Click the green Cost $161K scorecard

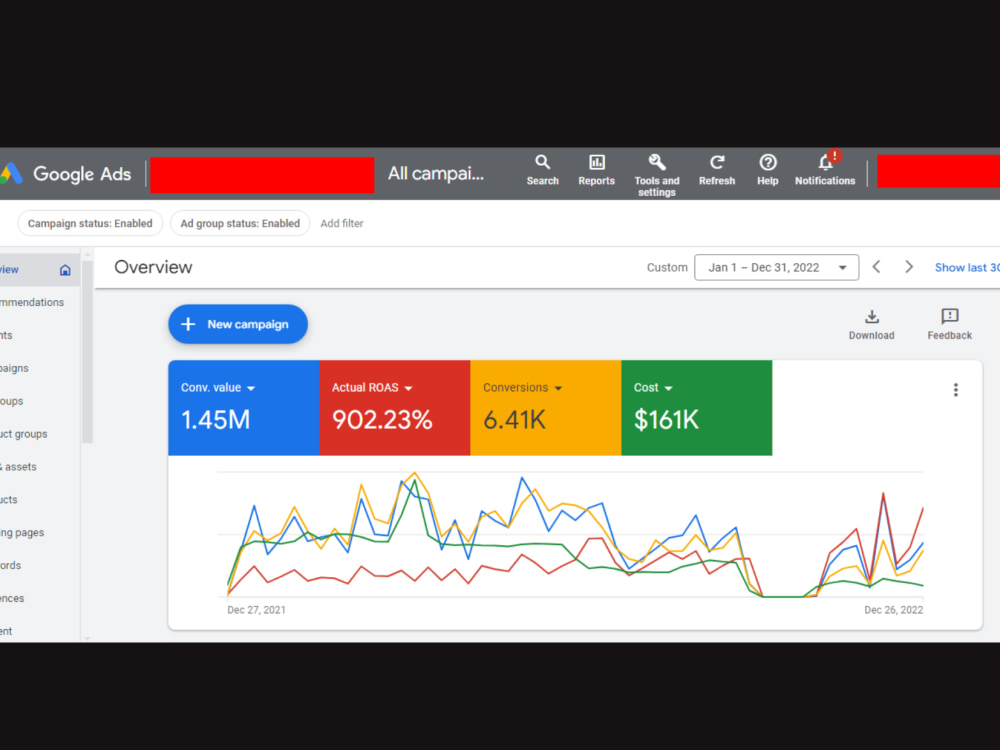tap(696, 408)
